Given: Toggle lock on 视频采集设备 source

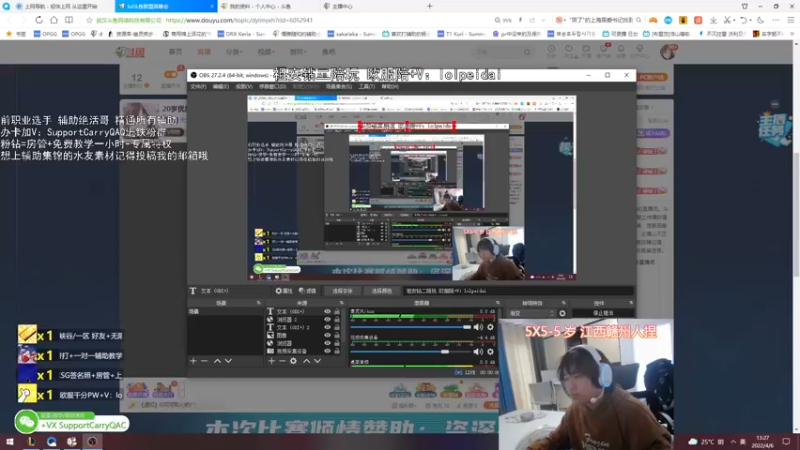Looking at the screenshot, I should (x=337, y=351).
